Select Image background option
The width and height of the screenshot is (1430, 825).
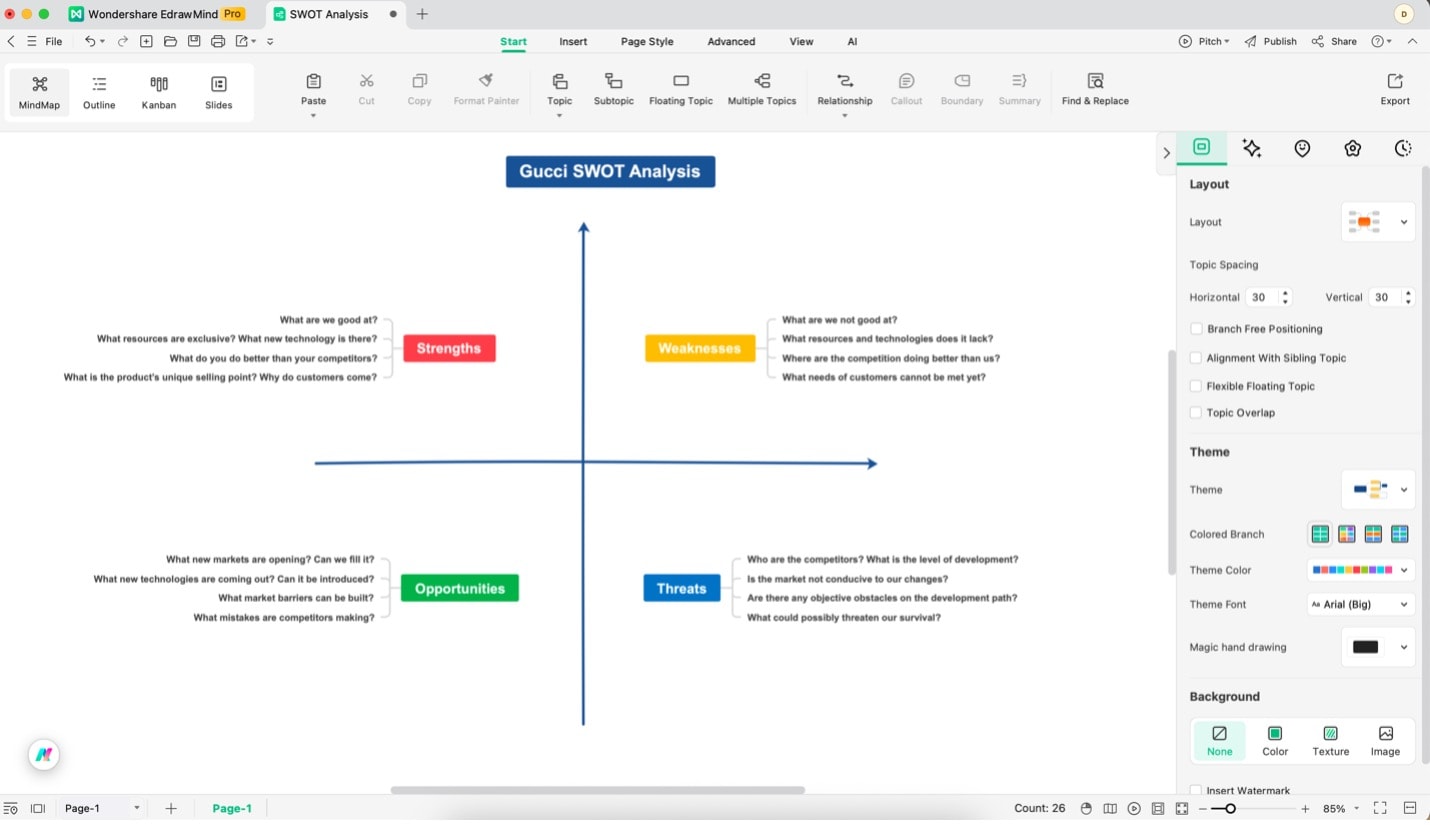[1385, 741]
